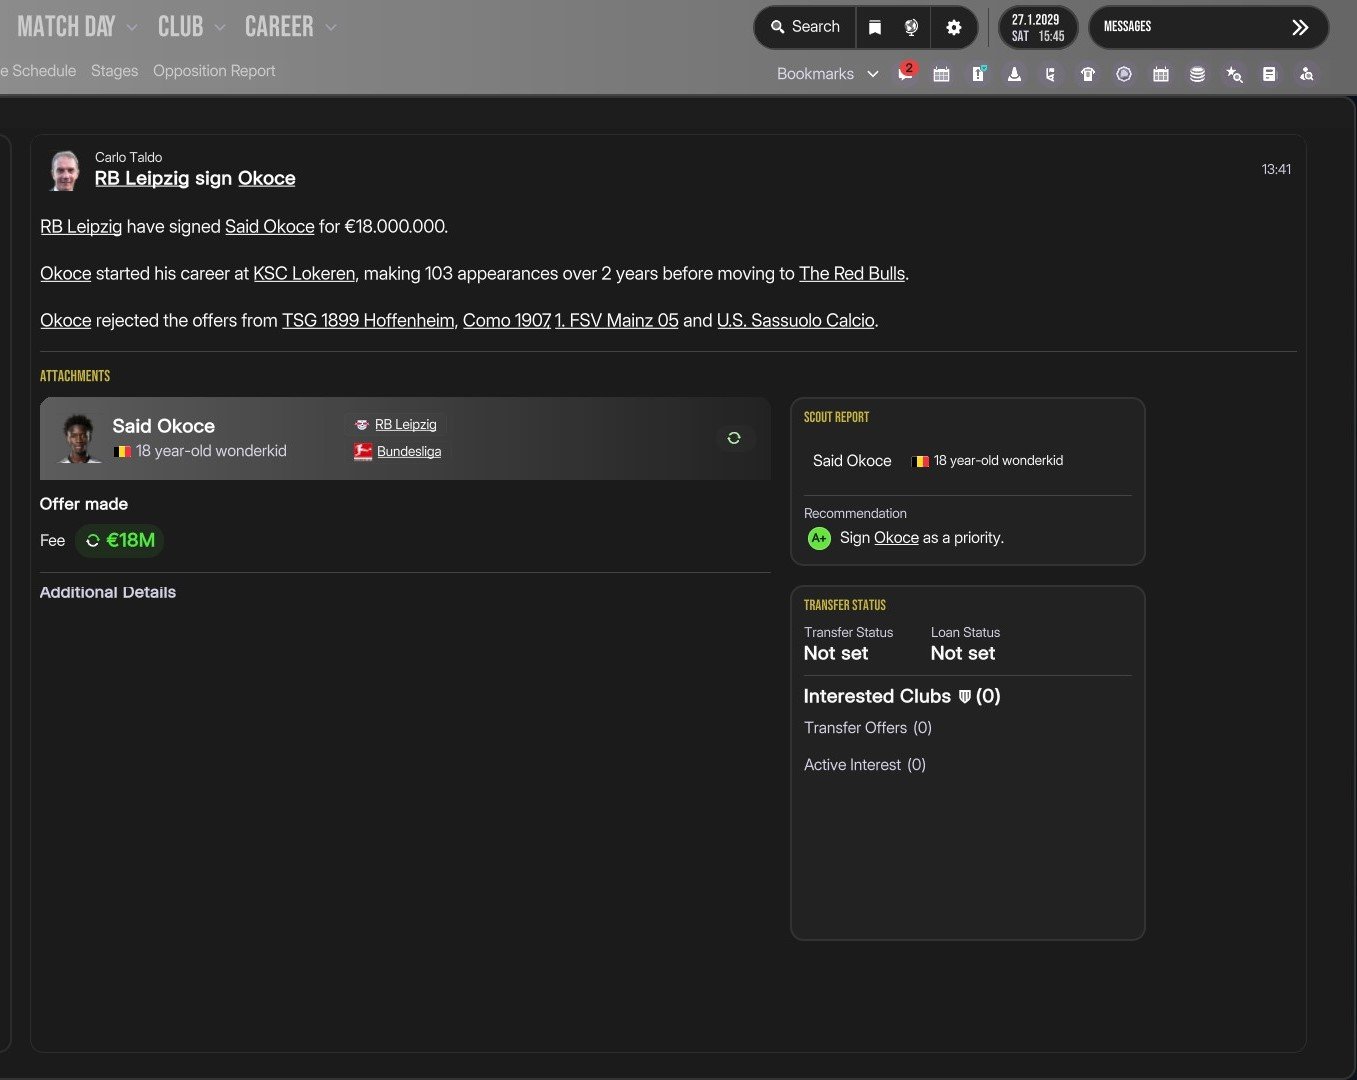
Task: Click Transfer Offers (0) row
Action: click(x=868, y=728)
